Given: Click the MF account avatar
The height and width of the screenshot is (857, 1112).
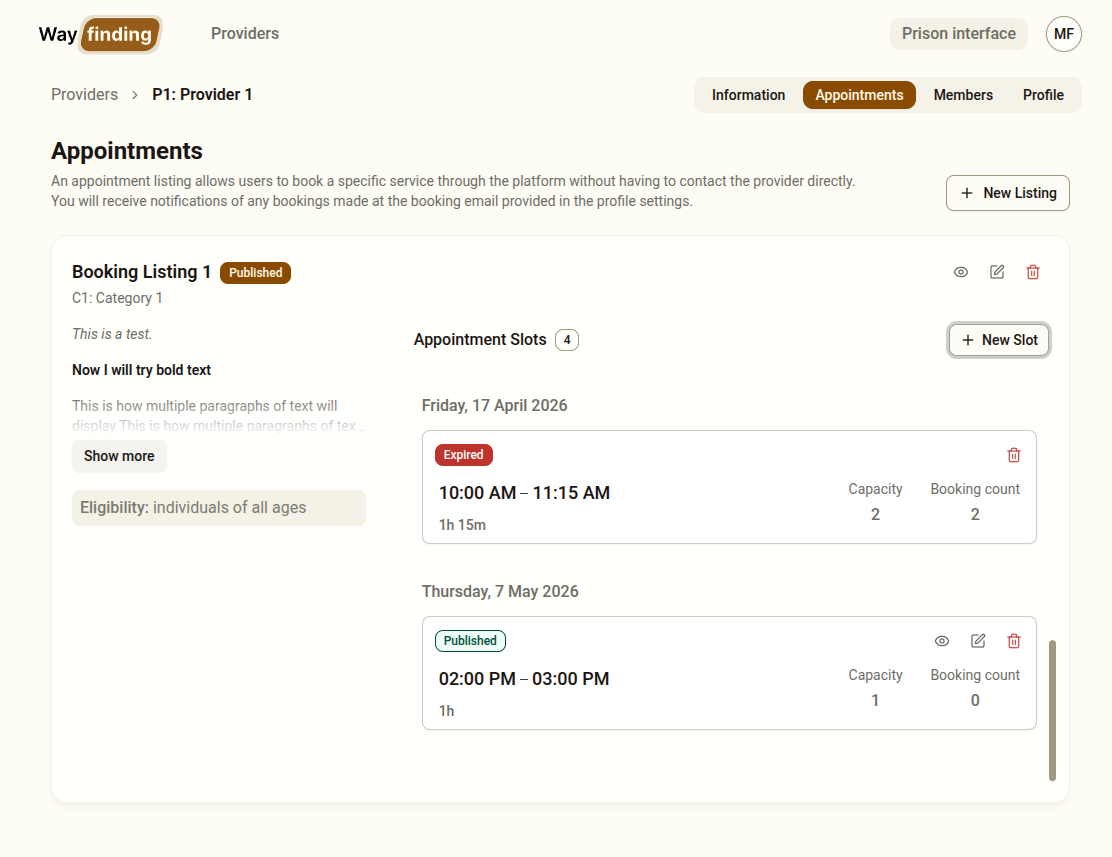Looking at the screenshot, I should coord(1063,34).
